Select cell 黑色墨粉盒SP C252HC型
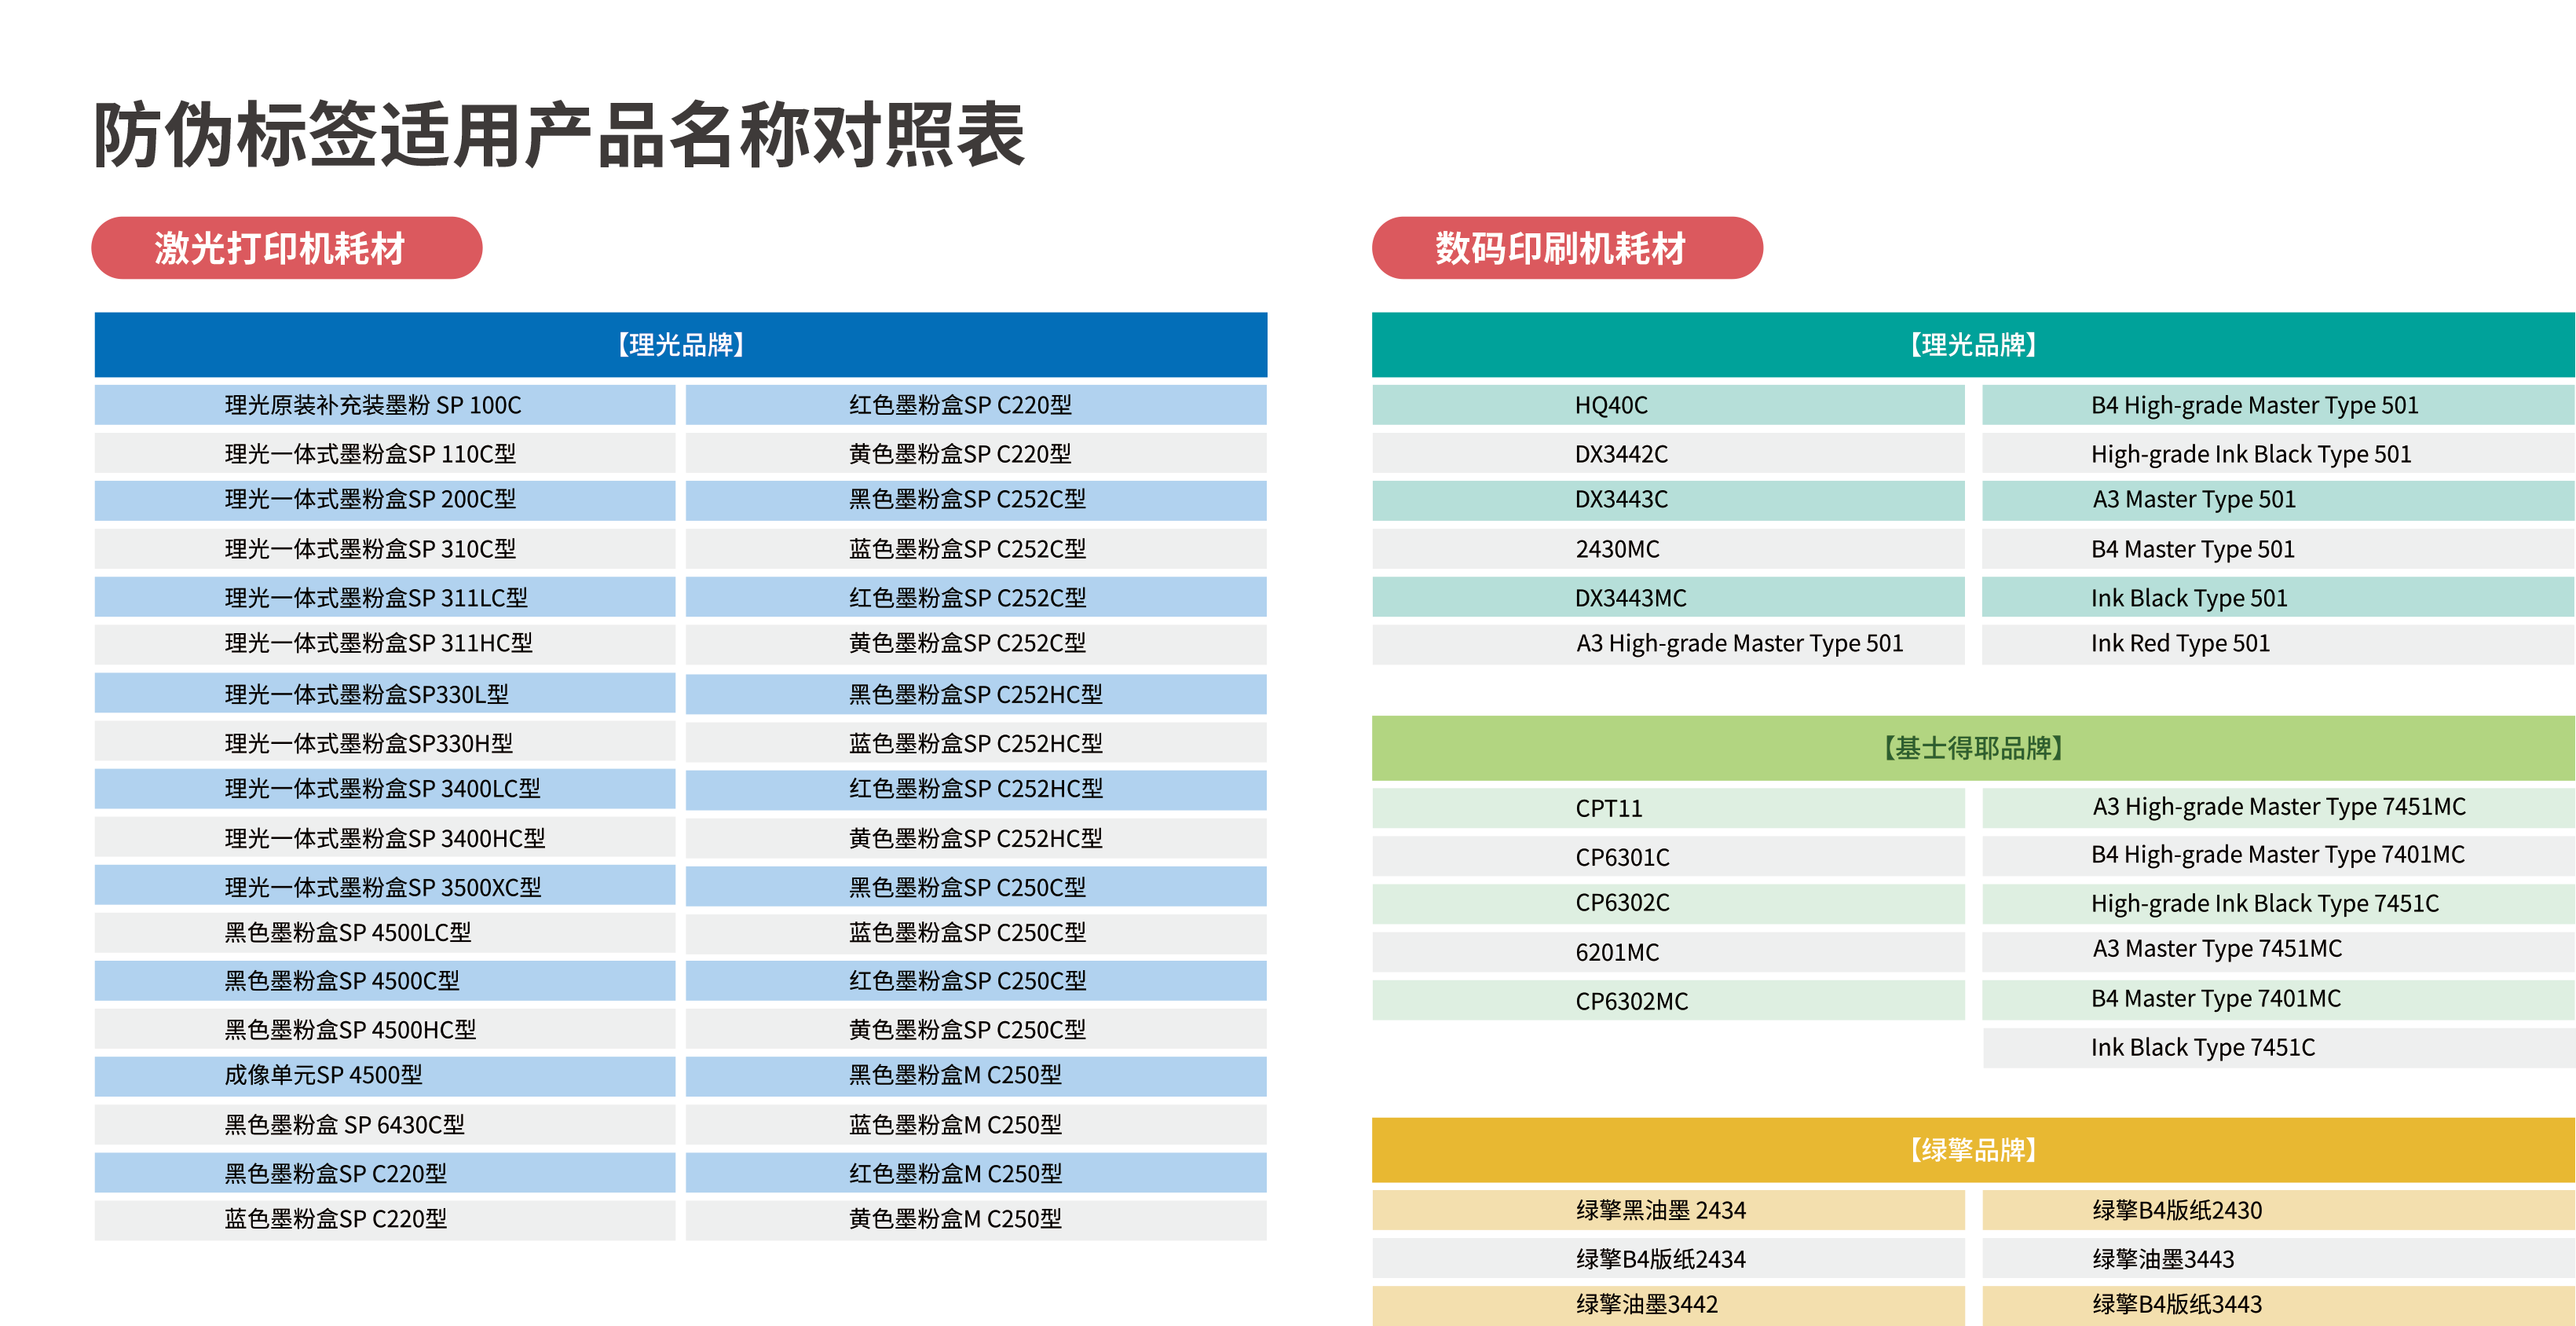Viewport: 2576px width, 1326px height. coord(976,694)
